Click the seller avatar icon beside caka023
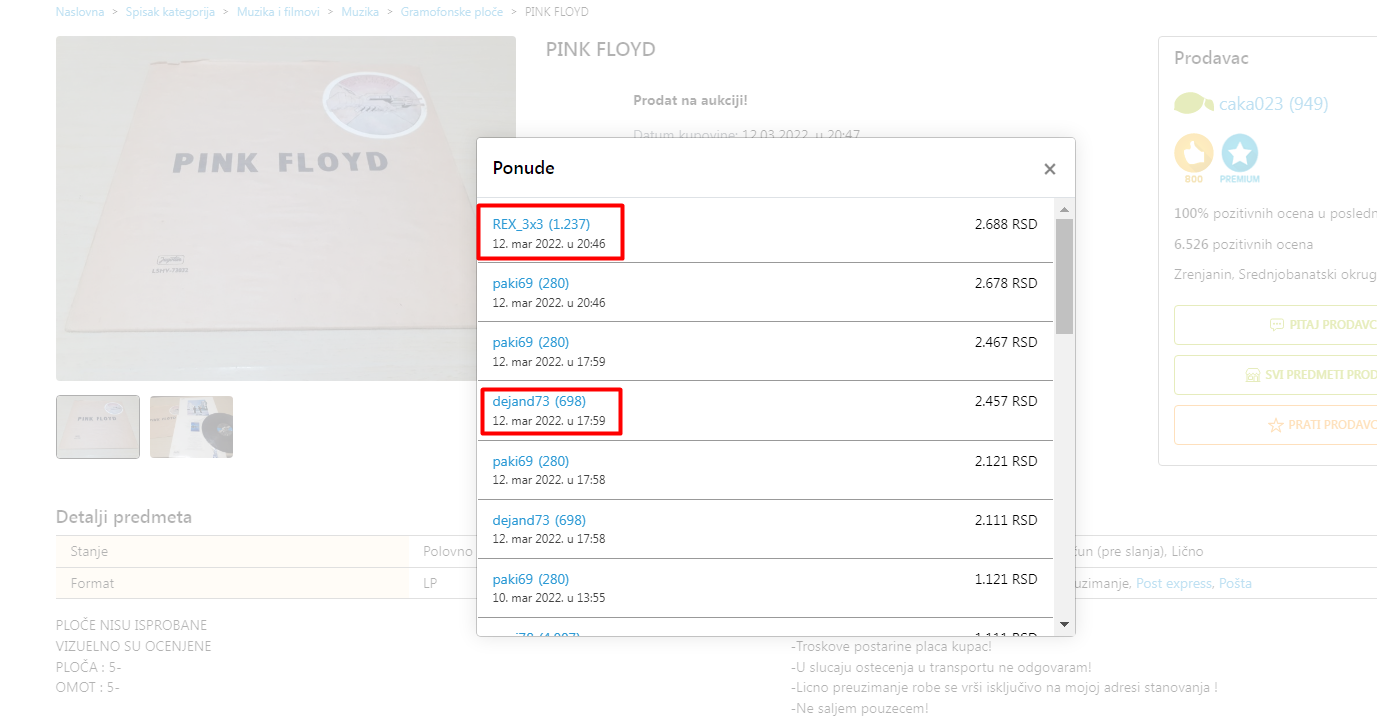Image resolution: width=1377 pixels, height=723 pixels. 1193,103
